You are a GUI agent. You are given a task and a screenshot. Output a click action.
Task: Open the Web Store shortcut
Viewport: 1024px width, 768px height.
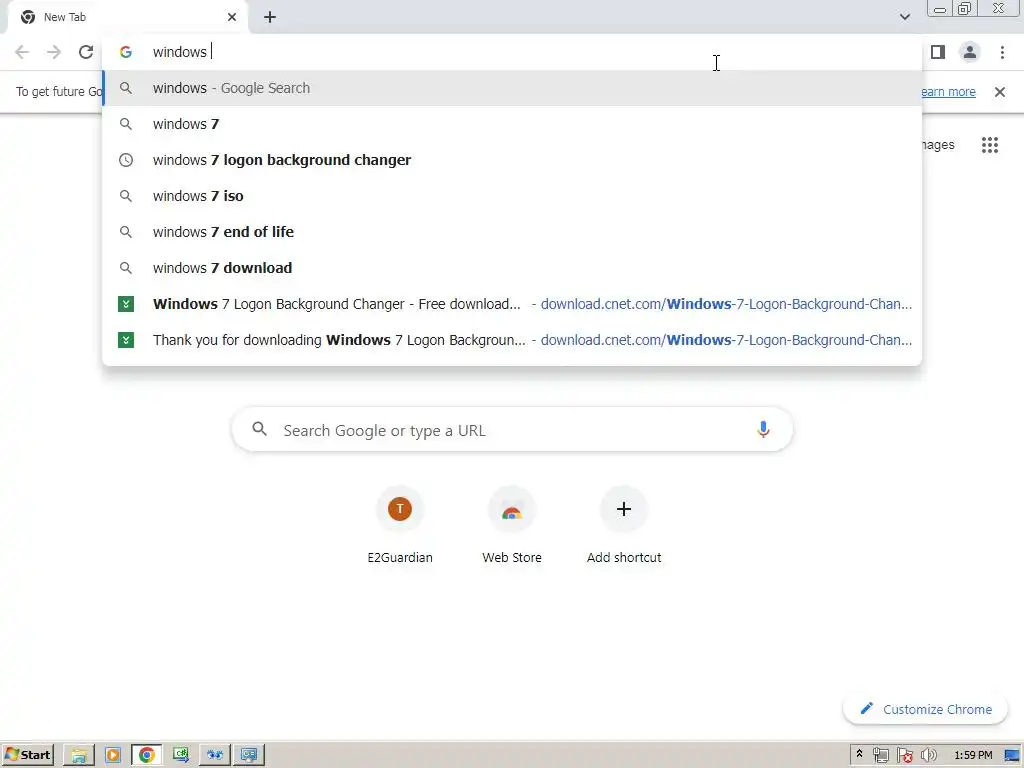point(512,525)
